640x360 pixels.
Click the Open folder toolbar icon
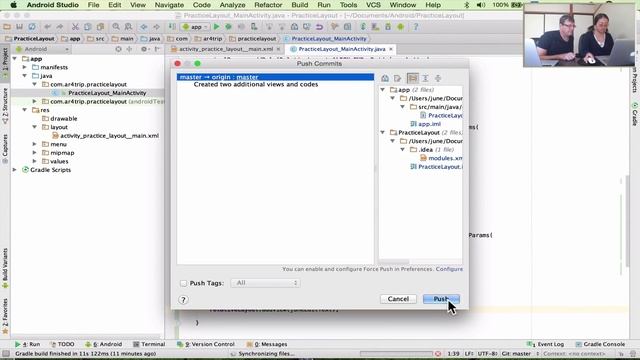(7, 27)
